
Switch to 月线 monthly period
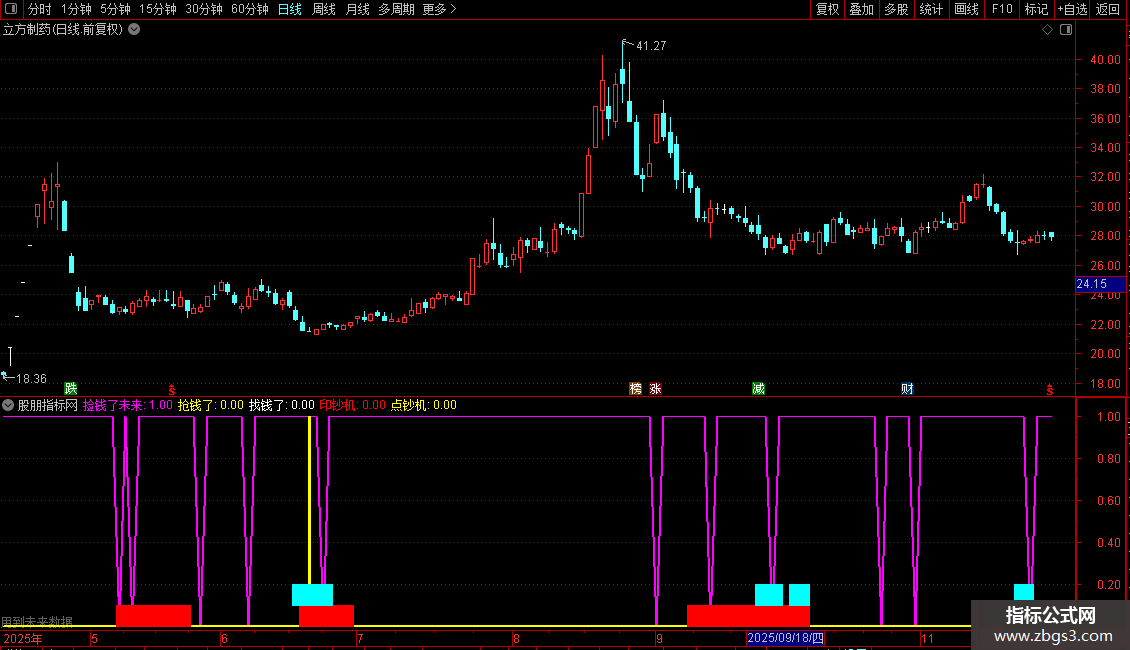357,9
